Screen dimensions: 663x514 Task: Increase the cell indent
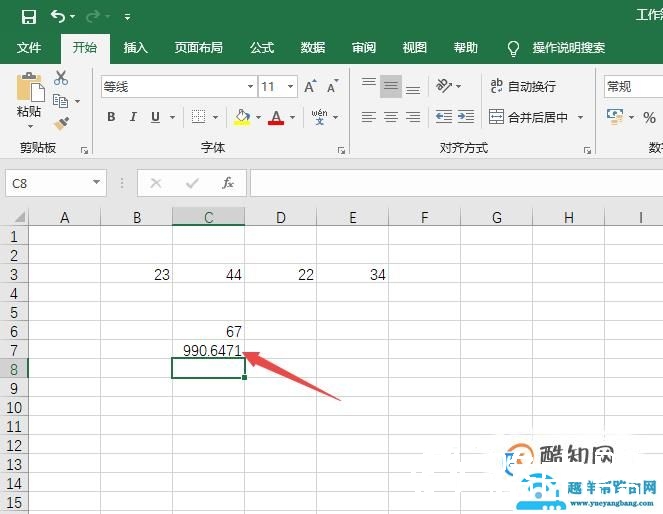tap(466, 116)
